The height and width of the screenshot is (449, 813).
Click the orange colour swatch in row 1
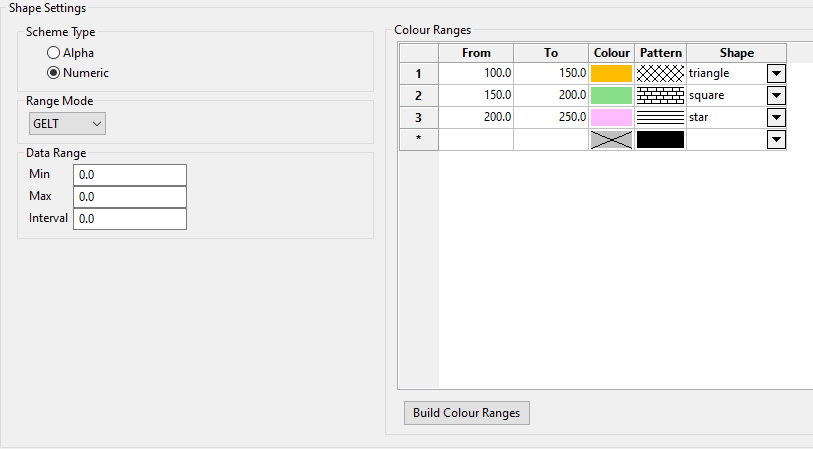tap(611, 73)
